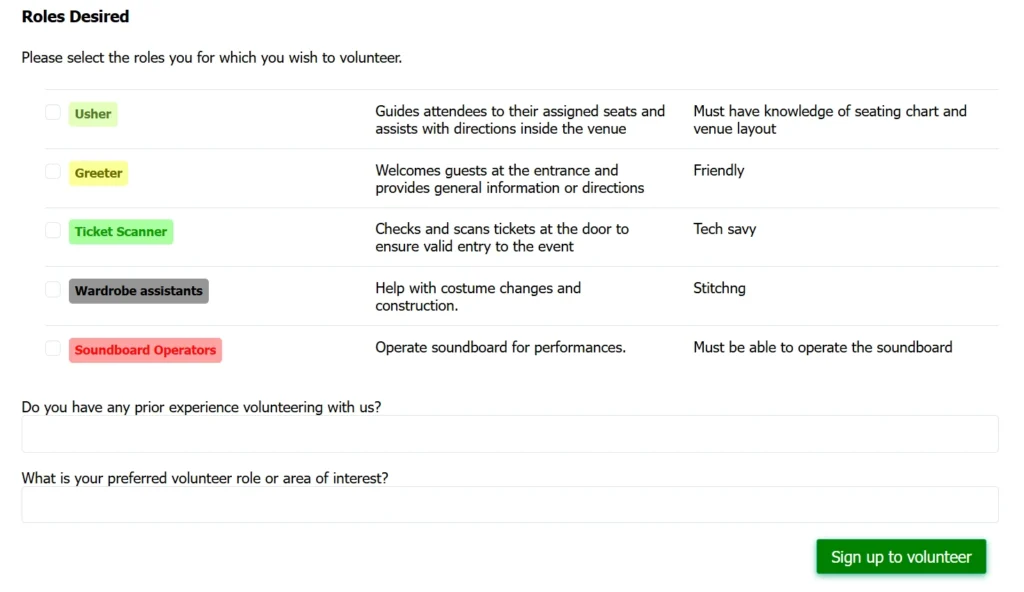Click the Ticket Scanner description text
The height and width of the screenshot is (592, 1024).
(502, 238)
